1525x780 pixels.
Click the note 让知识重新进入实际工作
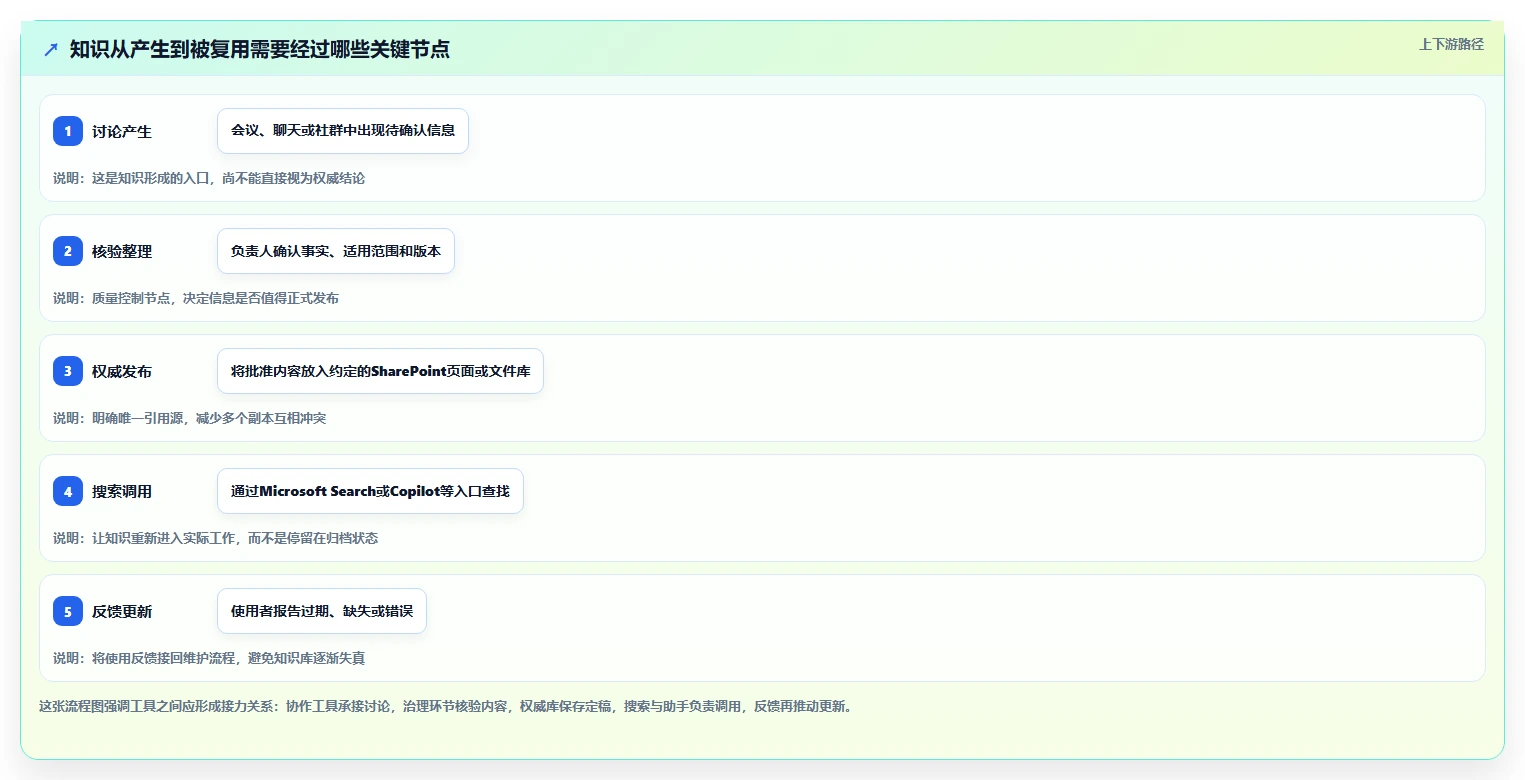[163, 538]
